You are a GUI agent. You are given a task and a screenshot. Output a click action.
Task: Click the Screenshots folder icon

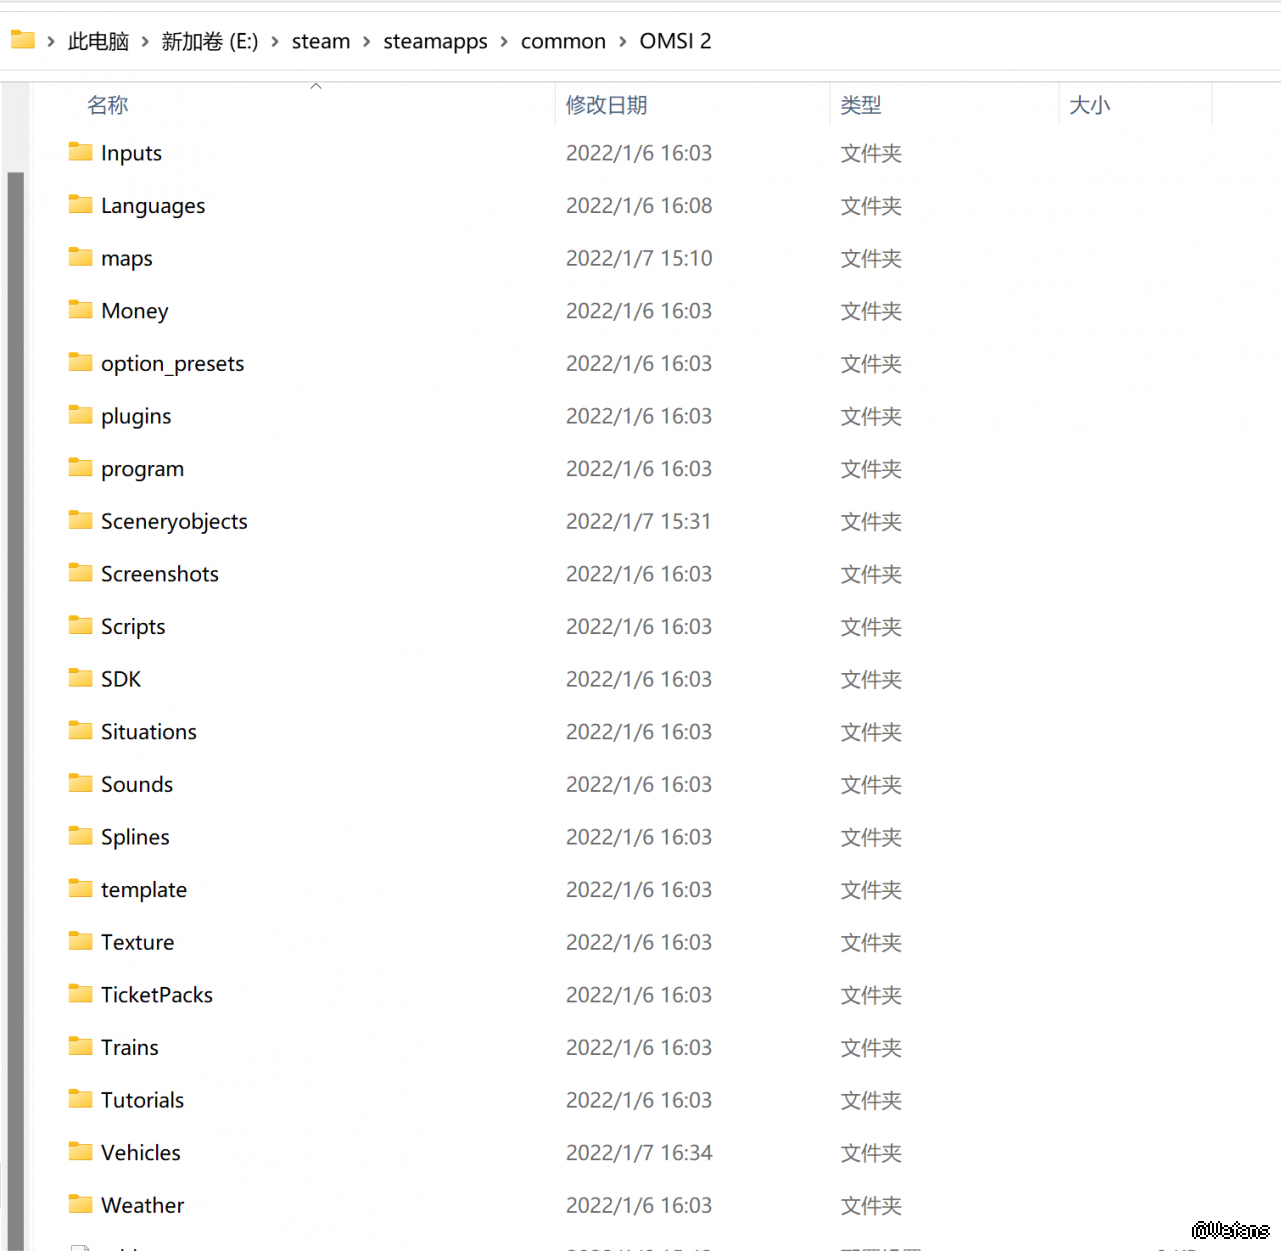point(80,573)
